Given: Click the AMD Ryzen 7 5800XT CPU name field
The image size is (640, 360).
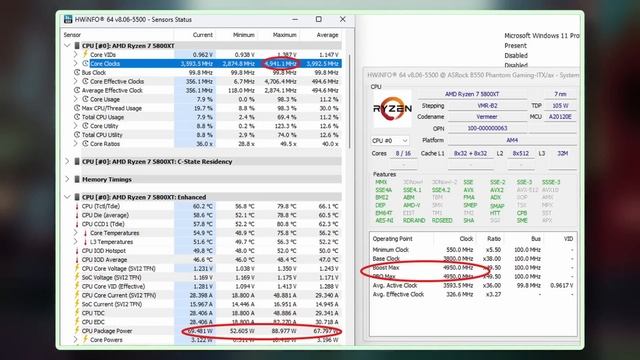Looking at the screenshot, I should click(472, 94).
